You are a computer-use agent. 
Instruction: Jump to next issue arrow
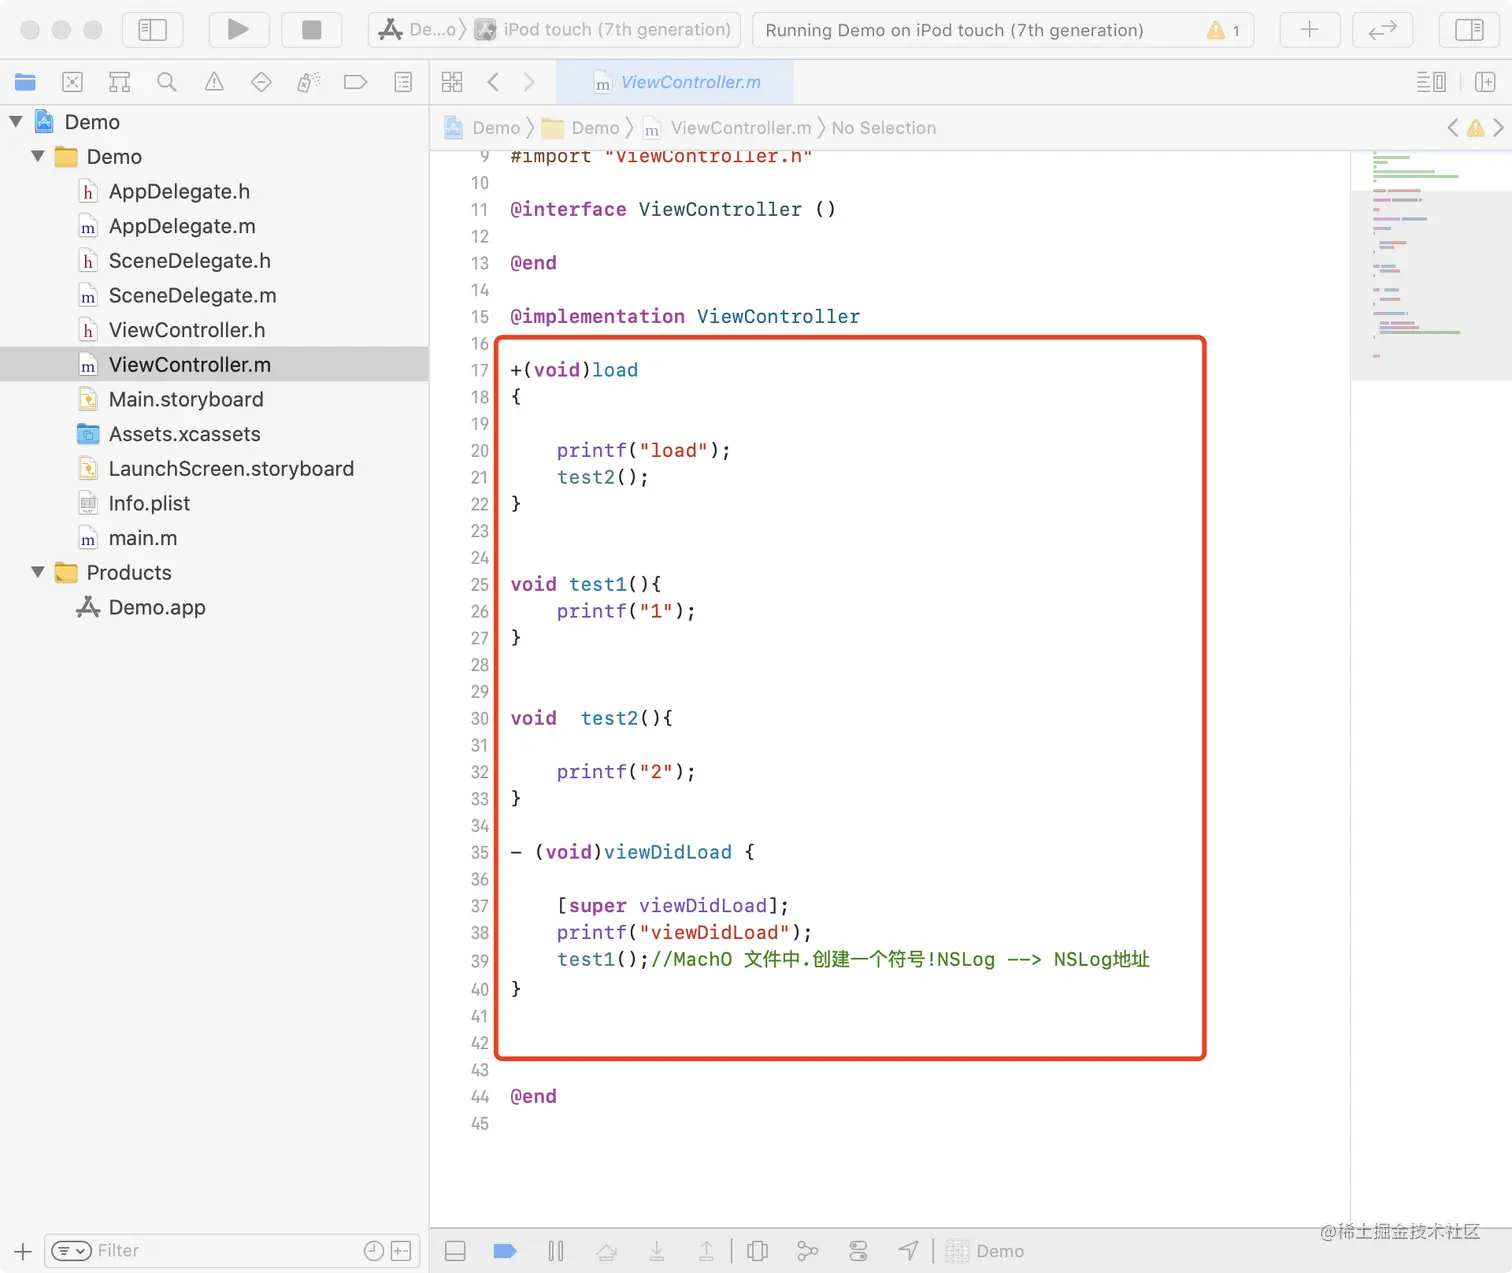tap(1498, 128)
